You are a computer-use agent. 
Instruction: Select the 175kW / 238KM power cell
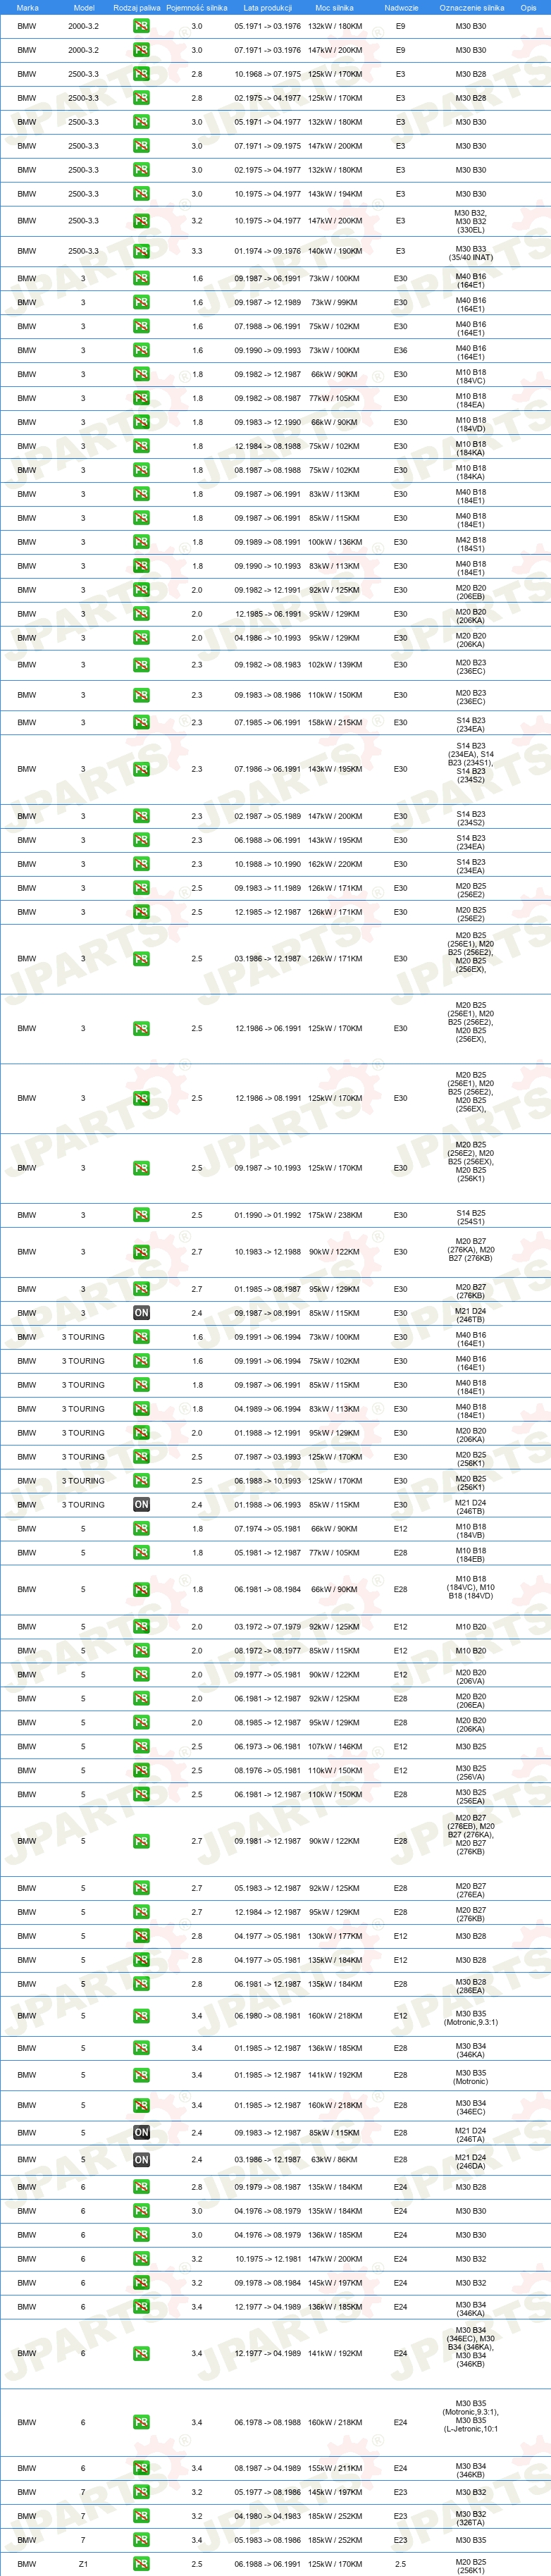click(x=335, y=1216)
